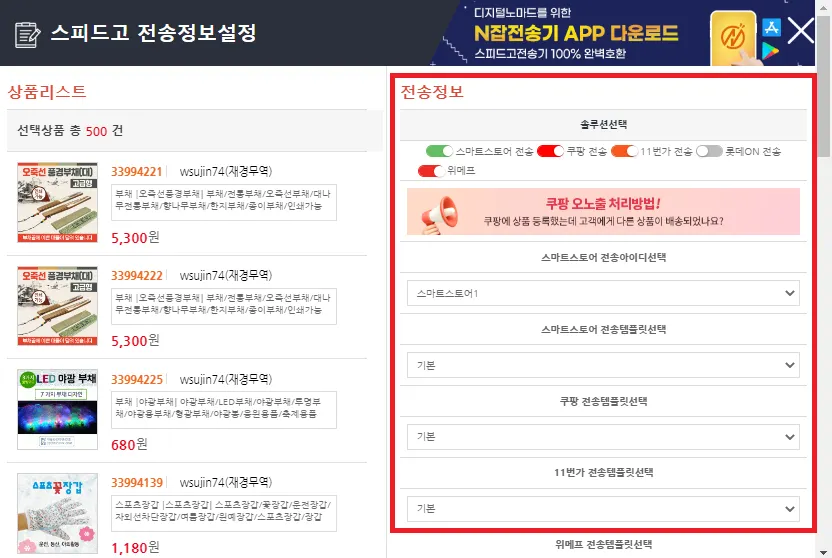Click the keyword box of product 33994222

click(224, 306)
